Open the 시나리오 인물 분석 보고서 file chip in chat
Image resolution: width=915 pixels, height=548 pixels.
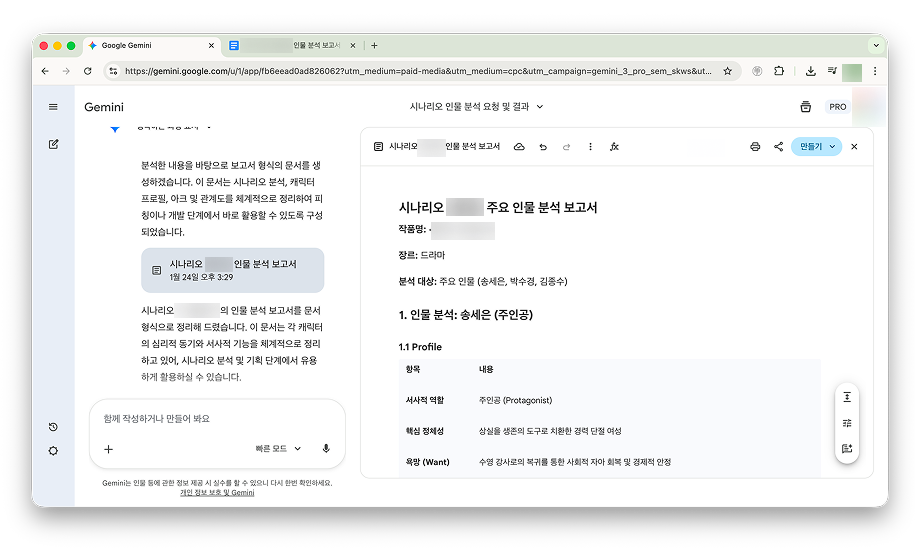pos(232,270)
